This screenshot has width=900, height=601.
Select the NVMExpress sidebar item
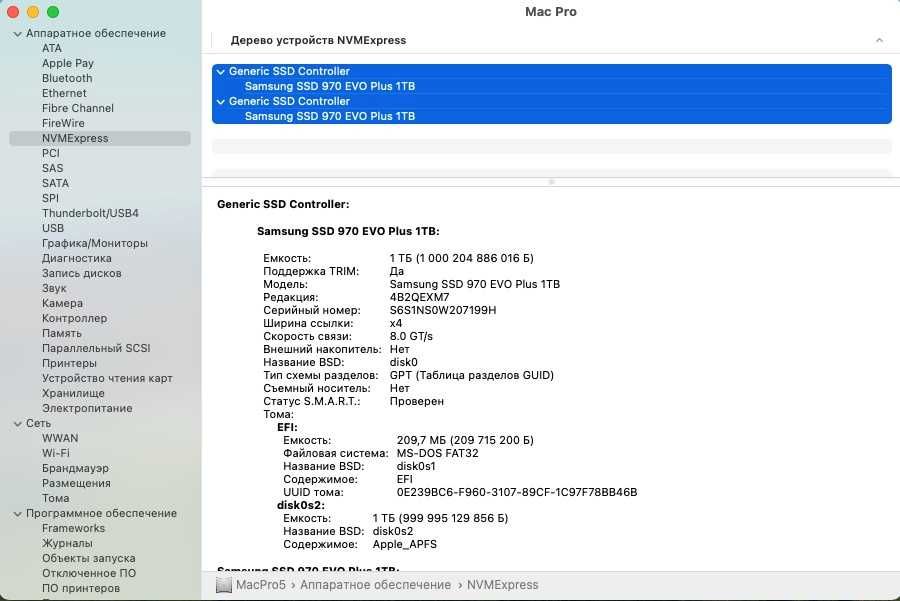[x=100, y=138]
